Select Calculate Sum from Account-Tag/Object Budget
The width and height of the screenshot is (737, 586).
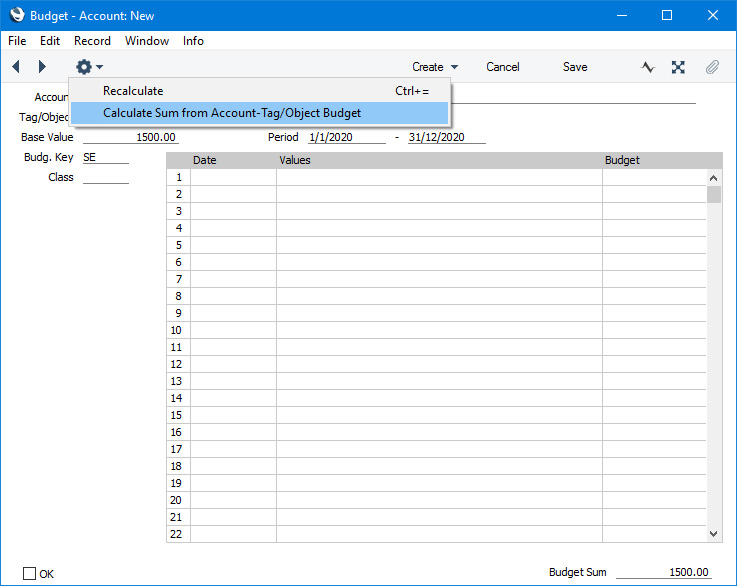pyautogui.click(x=259, y=113)
